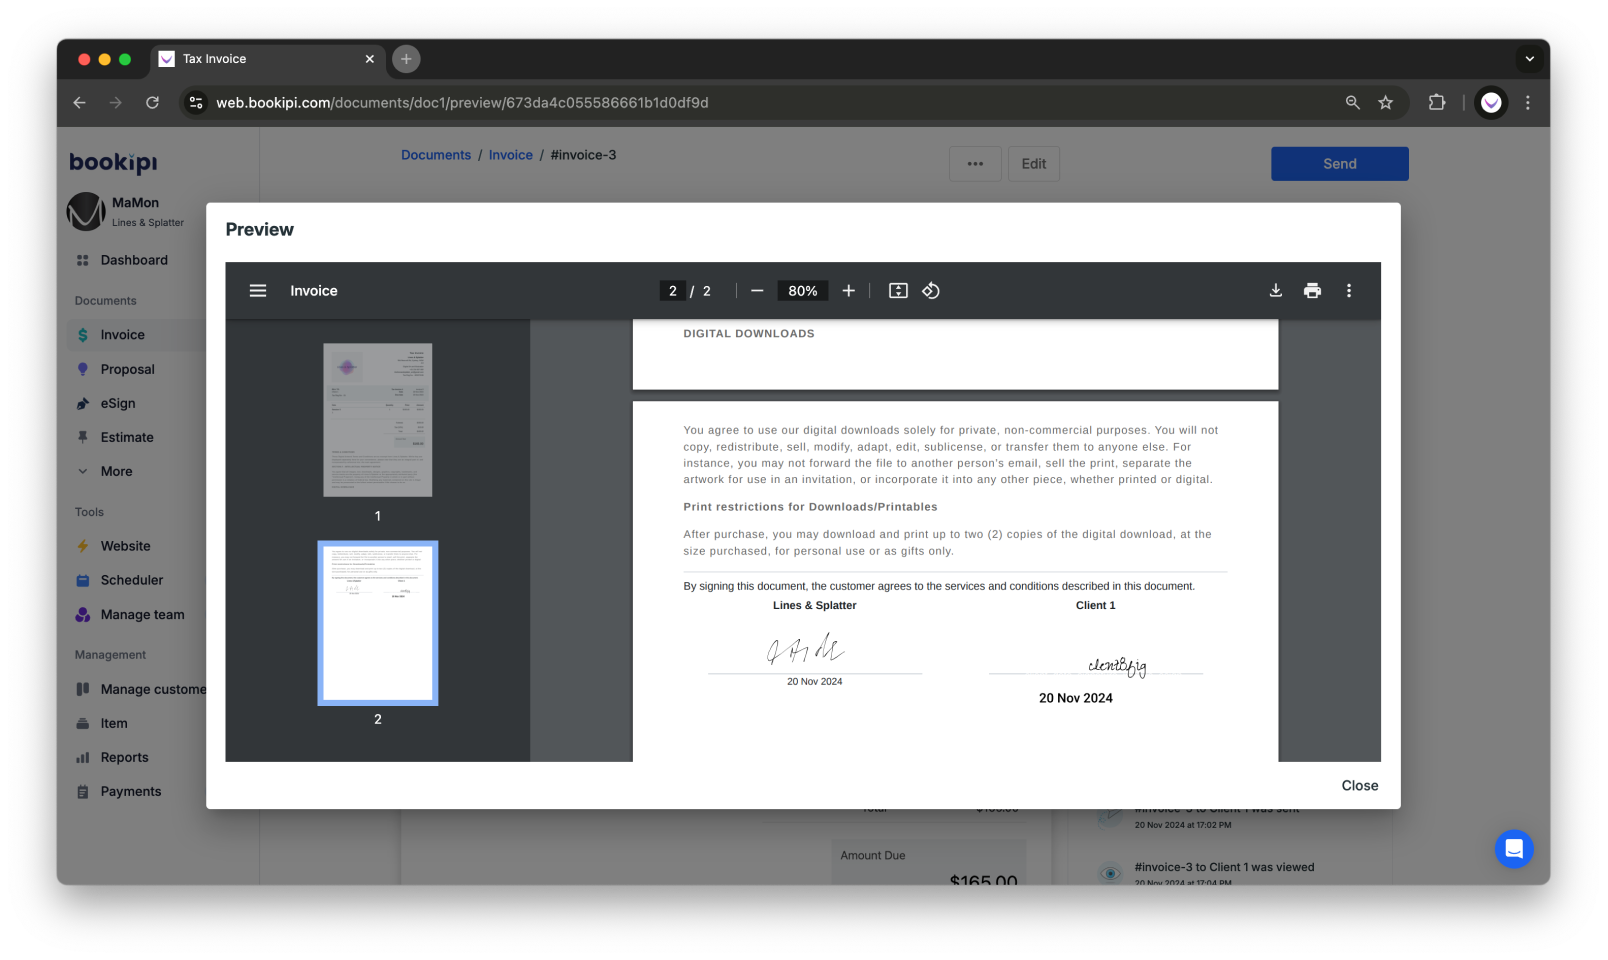Open the Scheduler tool
Screen dimensions: 1608x960
pos(131,580)
